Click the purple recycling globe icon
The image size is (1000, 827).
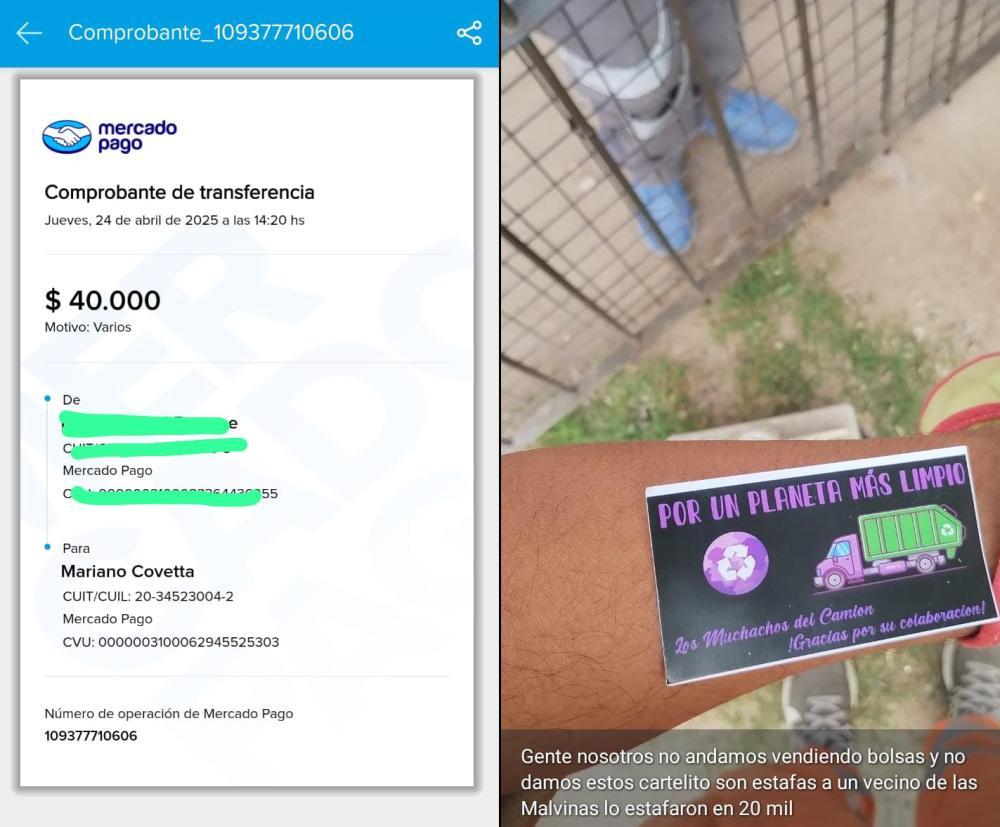click(735, 563)
